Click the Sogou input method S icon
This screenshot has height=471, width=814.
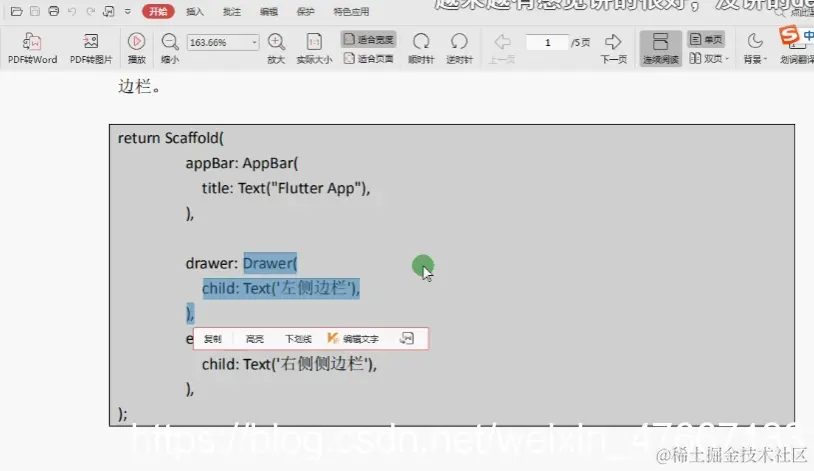[x=789, y=35]
